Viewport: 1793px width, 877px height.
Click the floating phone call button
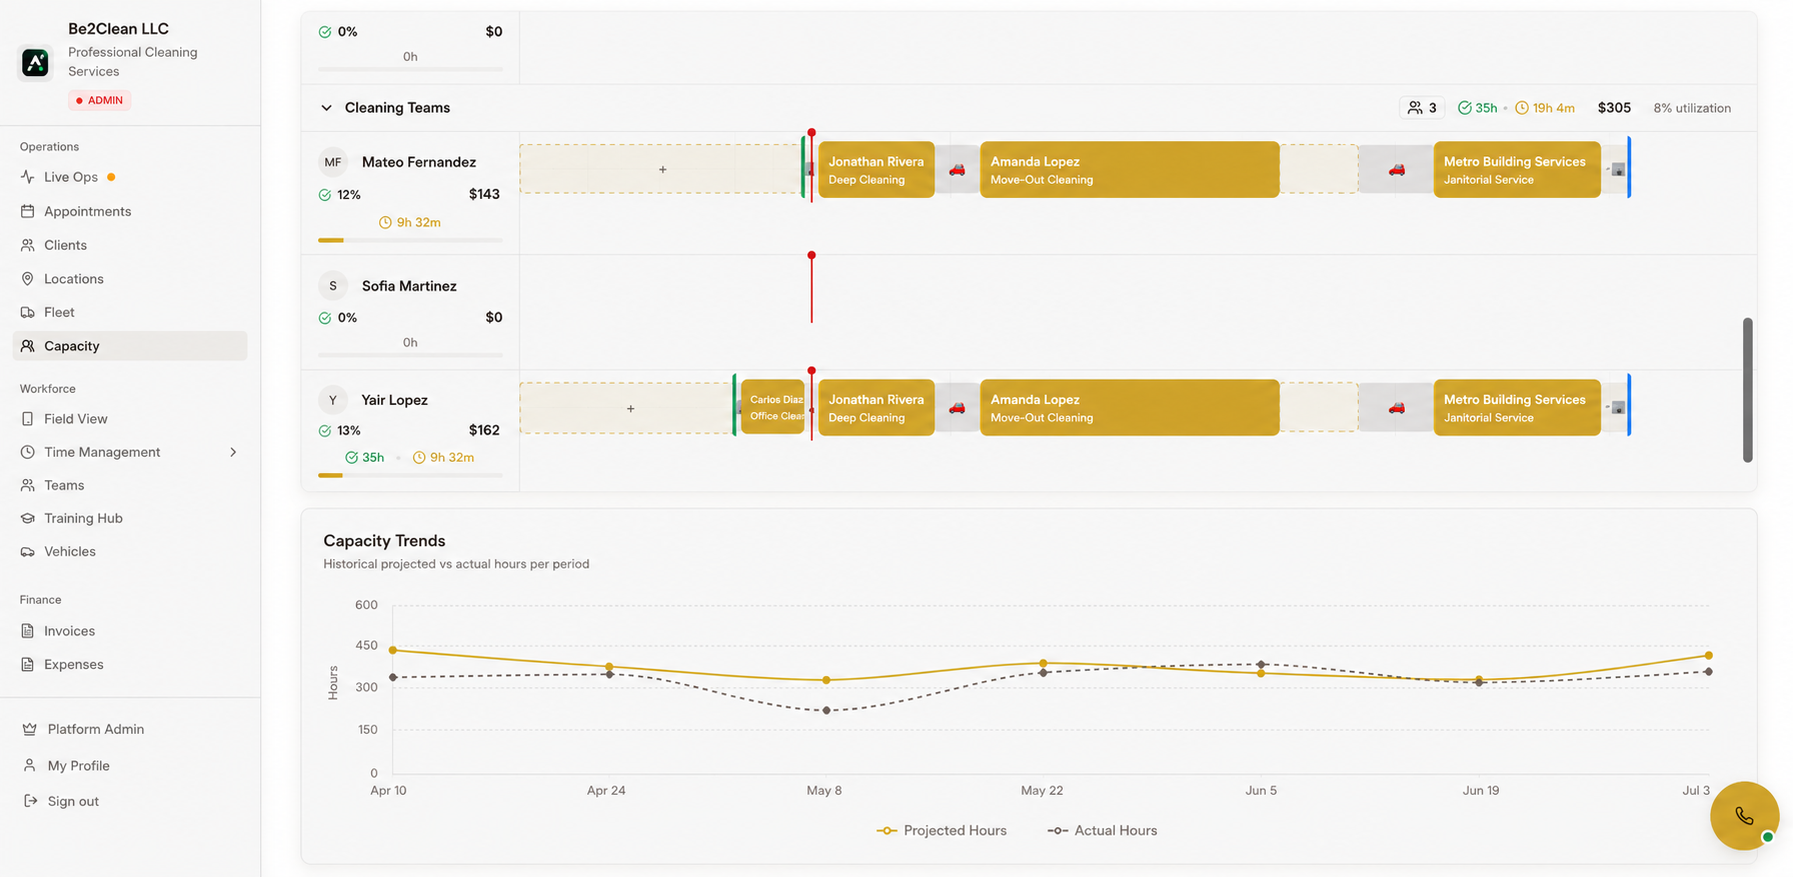(x=1744, y=816)
